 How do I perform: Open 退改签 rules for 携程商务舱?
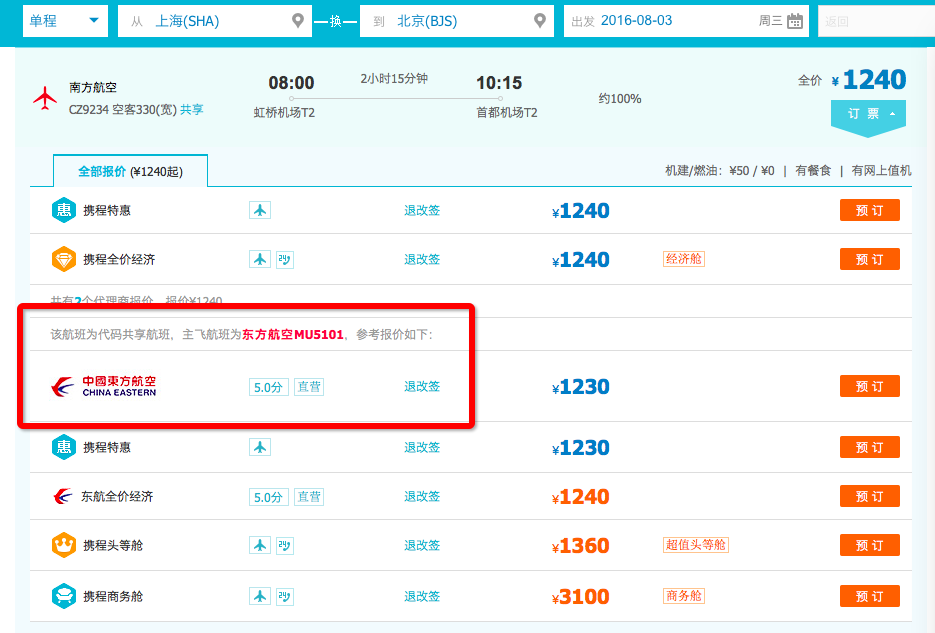pos(420,595)
